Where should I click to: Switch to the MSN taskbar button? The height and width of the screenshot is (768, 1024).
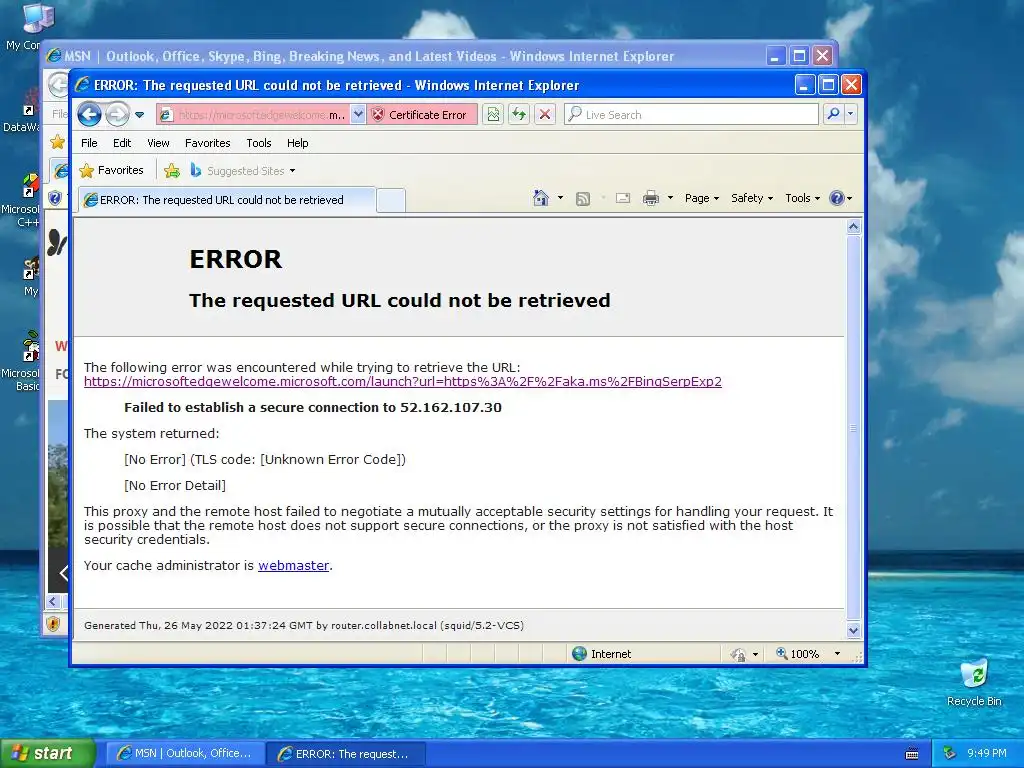(x=185, y=754)
